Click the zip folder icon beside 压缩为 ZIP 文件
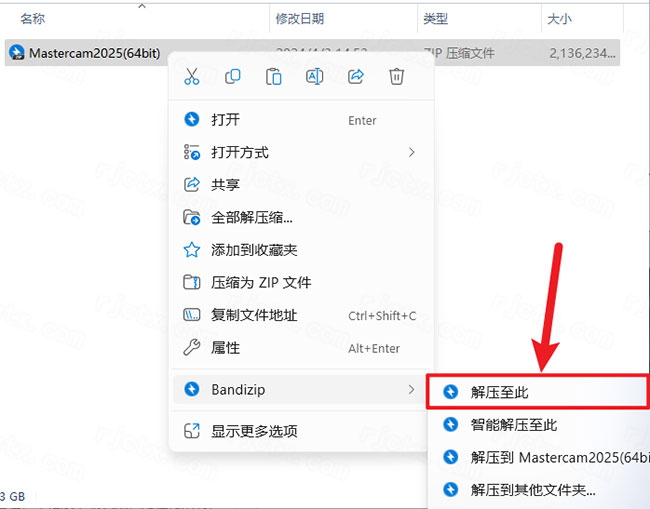This screenshot has width=650, height=509. pyautogui.click(x=192, y=282)
